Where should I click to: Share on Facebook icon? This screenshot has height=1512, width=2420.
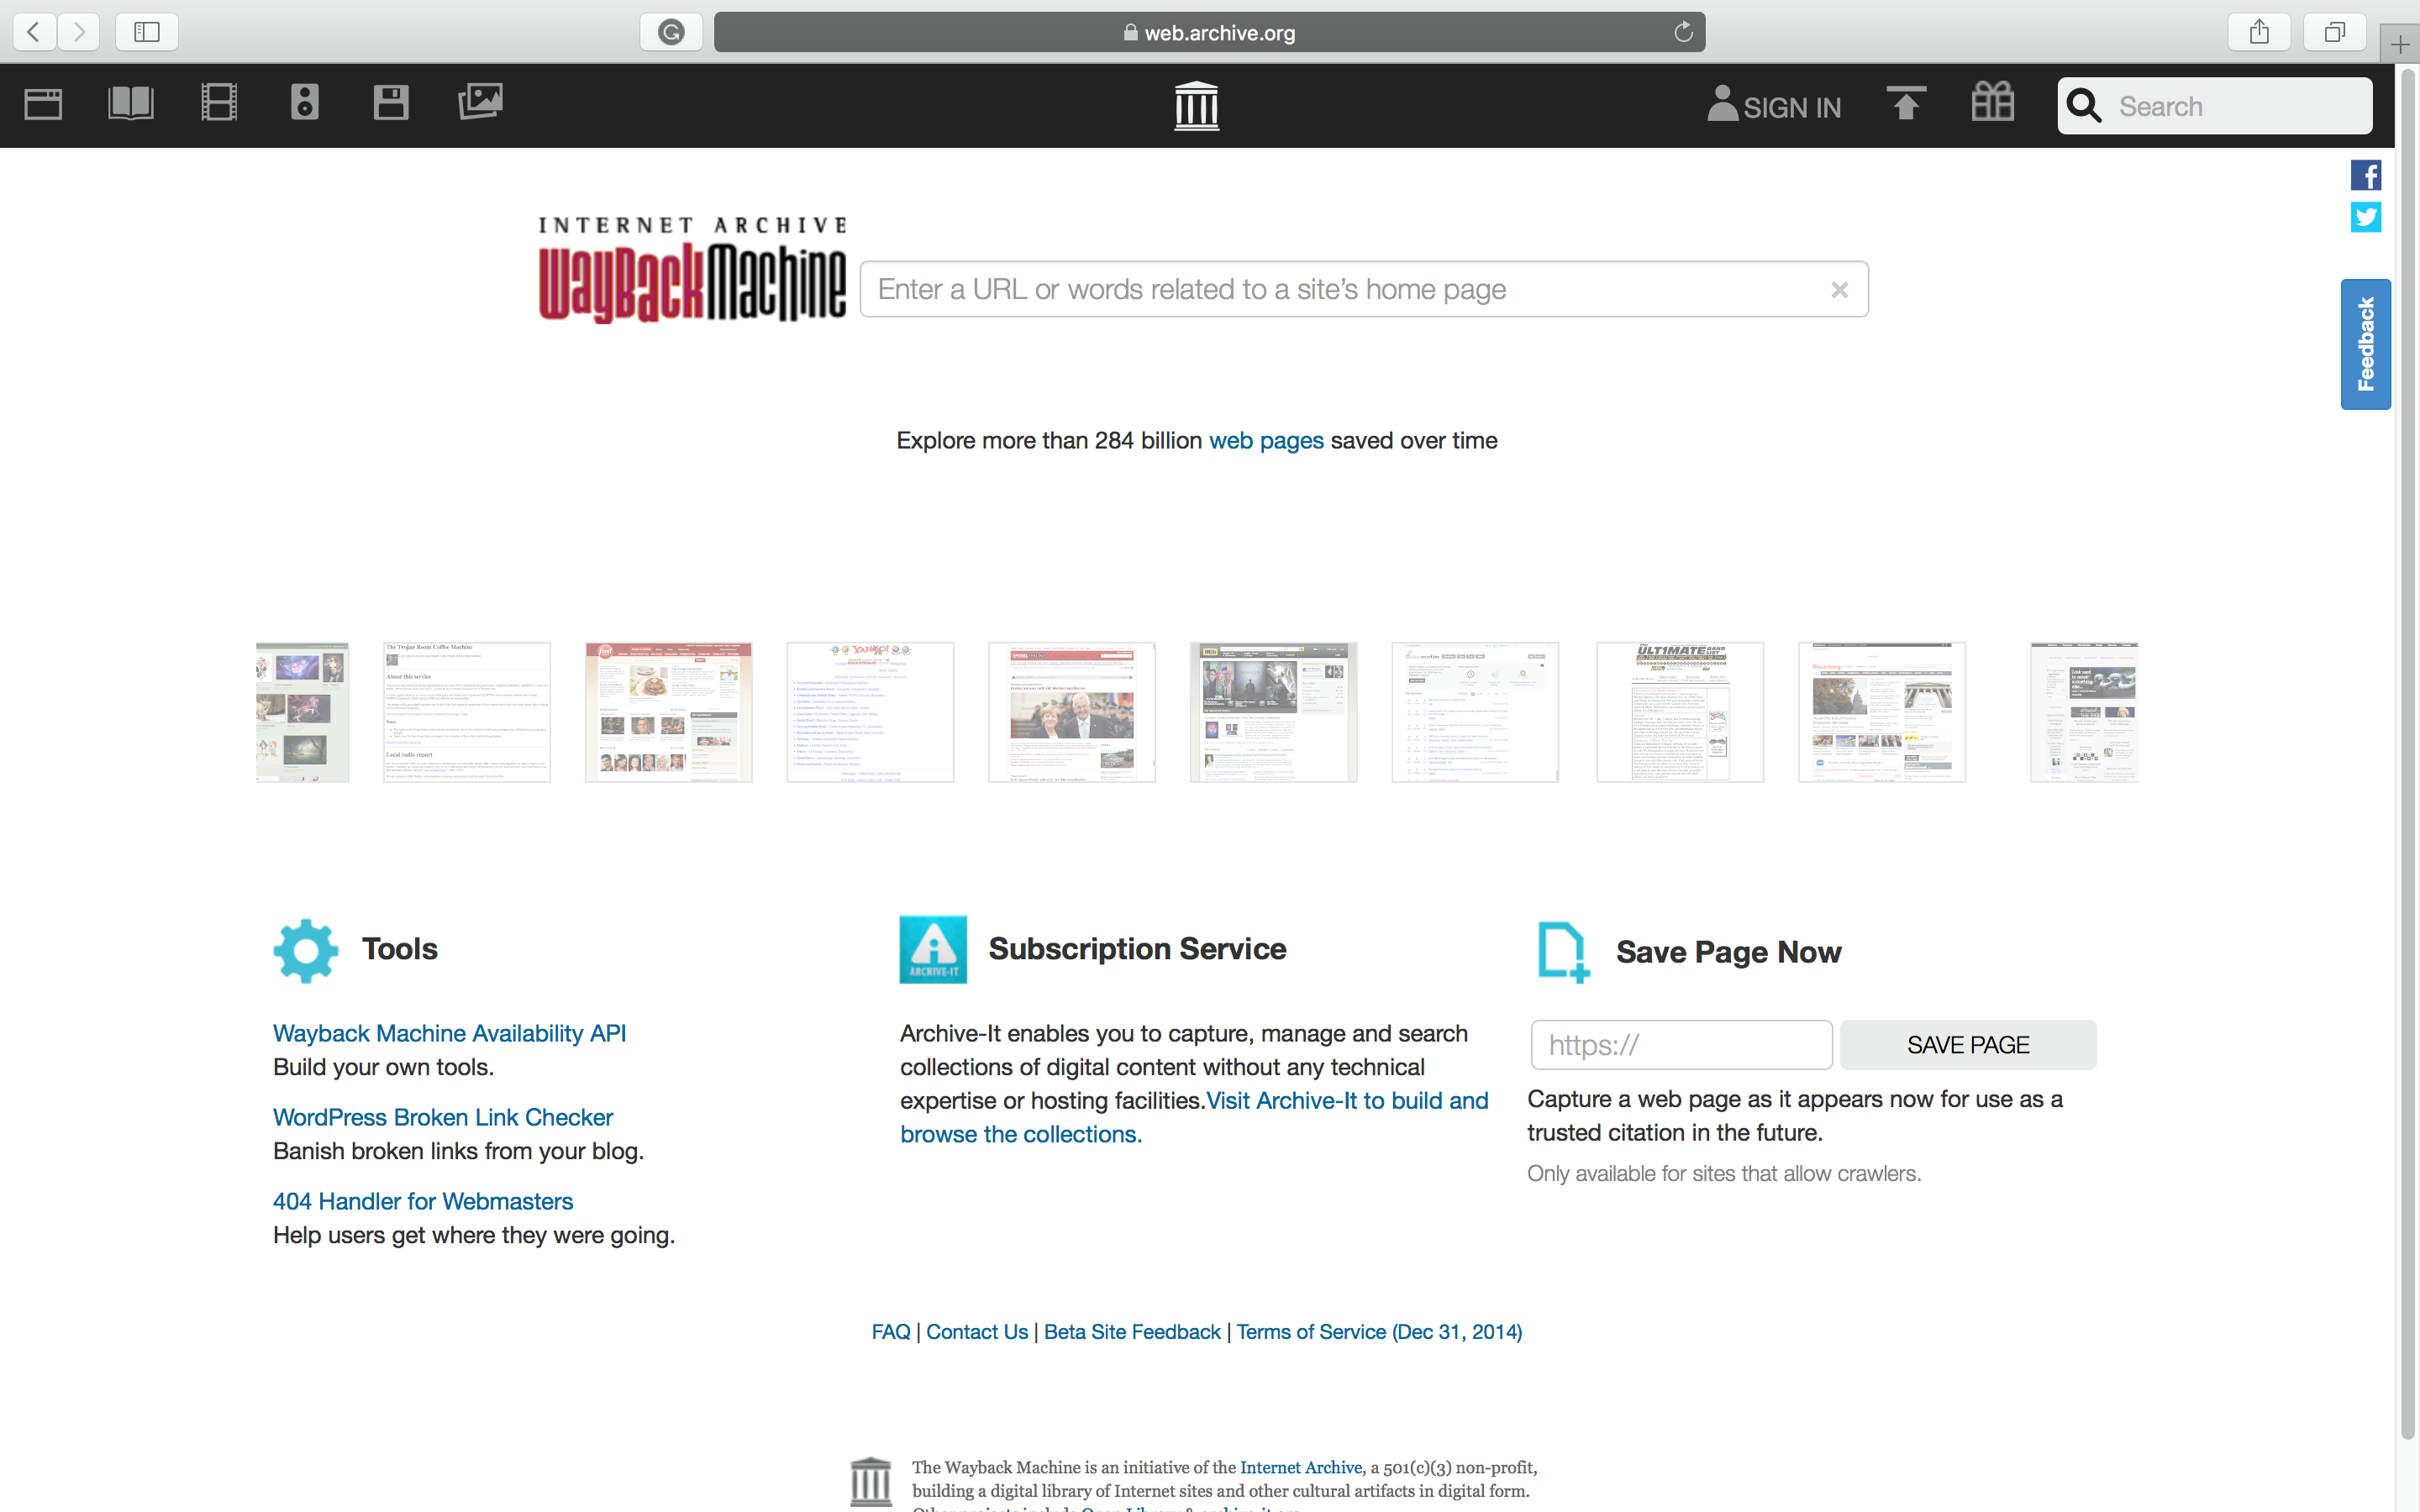click(x=2365, y=176)
